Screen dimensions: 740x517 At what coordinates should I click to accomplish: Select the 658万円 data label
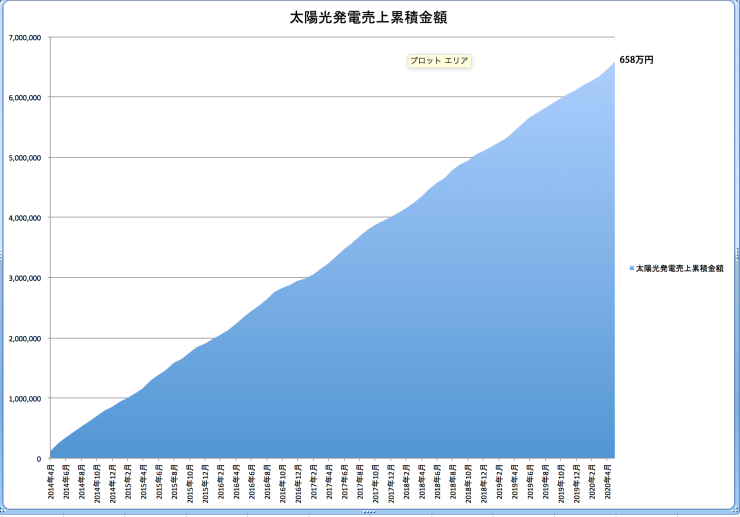pyautogui.click(x=636, y=60)
